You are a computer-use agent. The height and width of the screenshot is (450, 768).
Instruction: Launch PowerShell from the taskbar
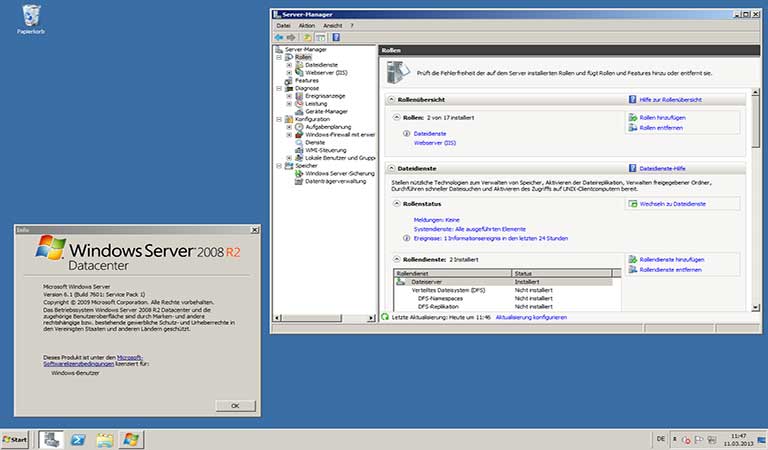(x=78, y=439)
